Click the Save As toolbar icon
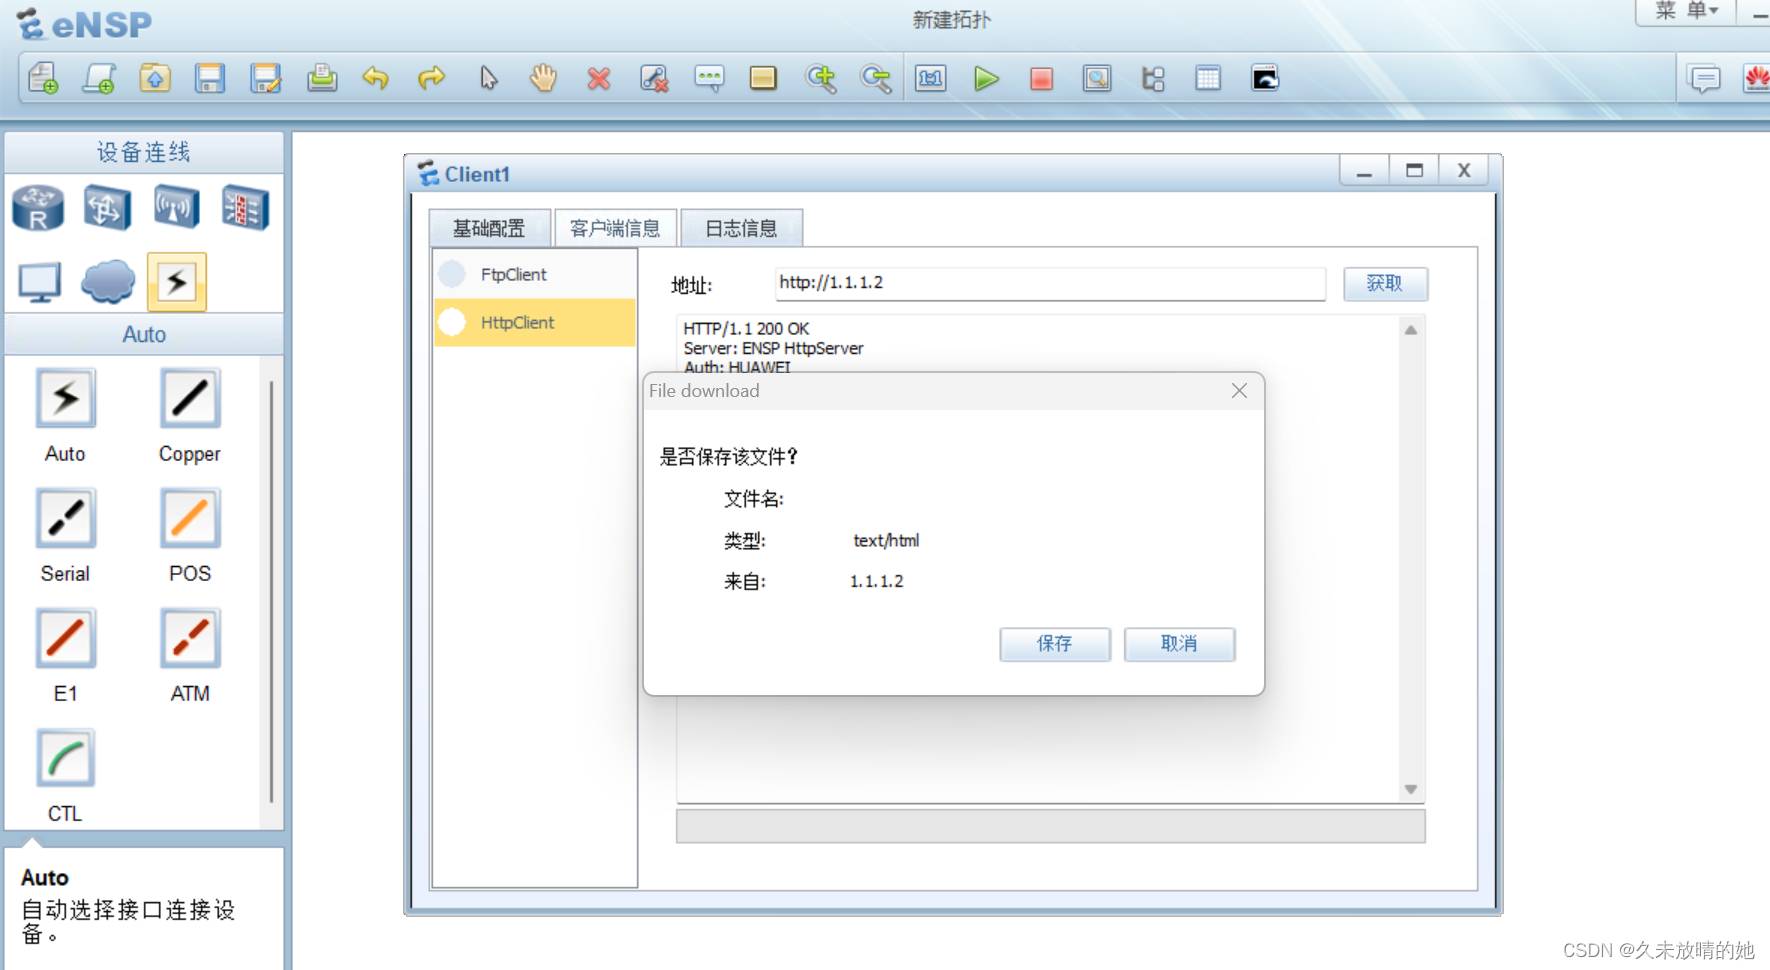Viewport: 1770px width, 970px height. click(x=265, y=78)
